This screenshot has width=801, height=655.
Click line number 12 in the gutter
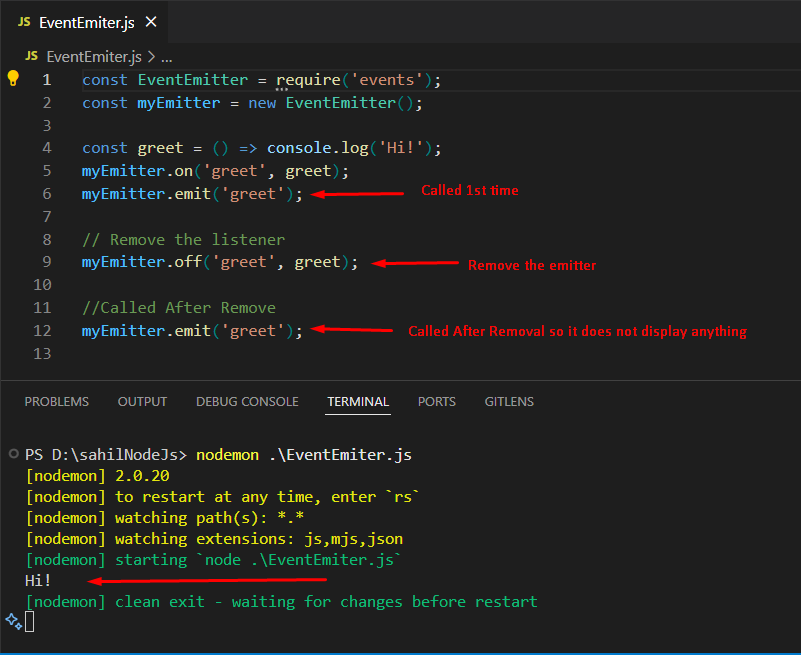pyautogui.click(x=42, y=330)
